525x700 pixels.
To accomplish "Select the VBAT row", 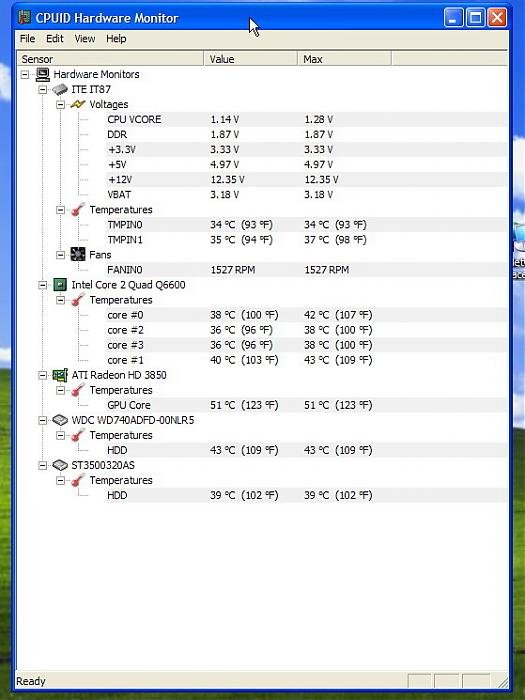I will coord(306,195).
